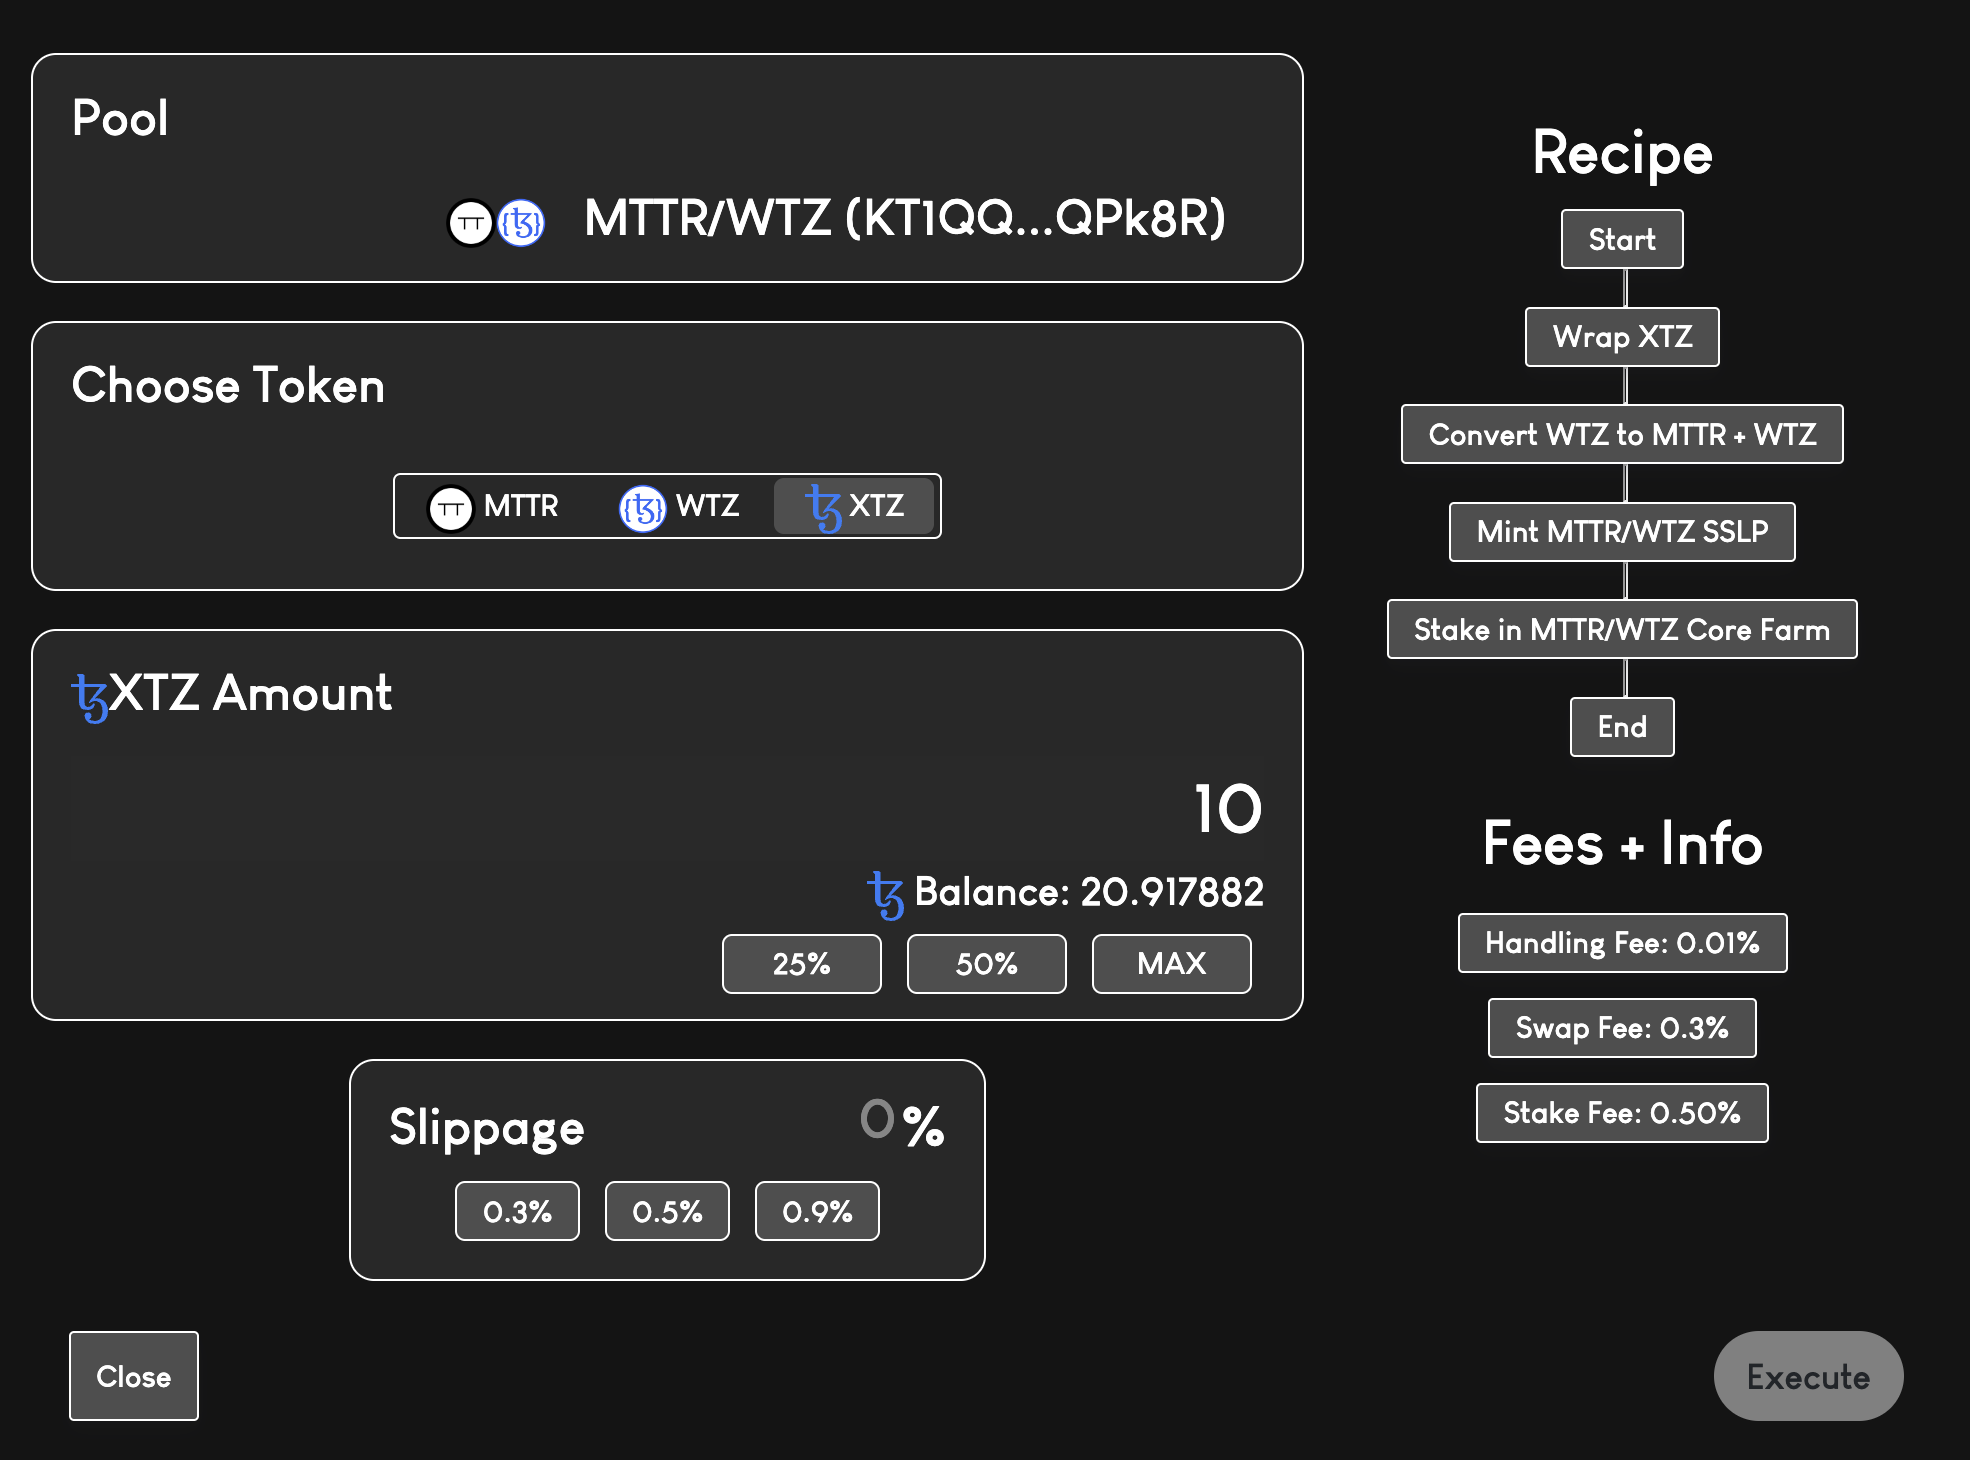
Task: Focus the custom slippage percent field
Action: 875,1120
